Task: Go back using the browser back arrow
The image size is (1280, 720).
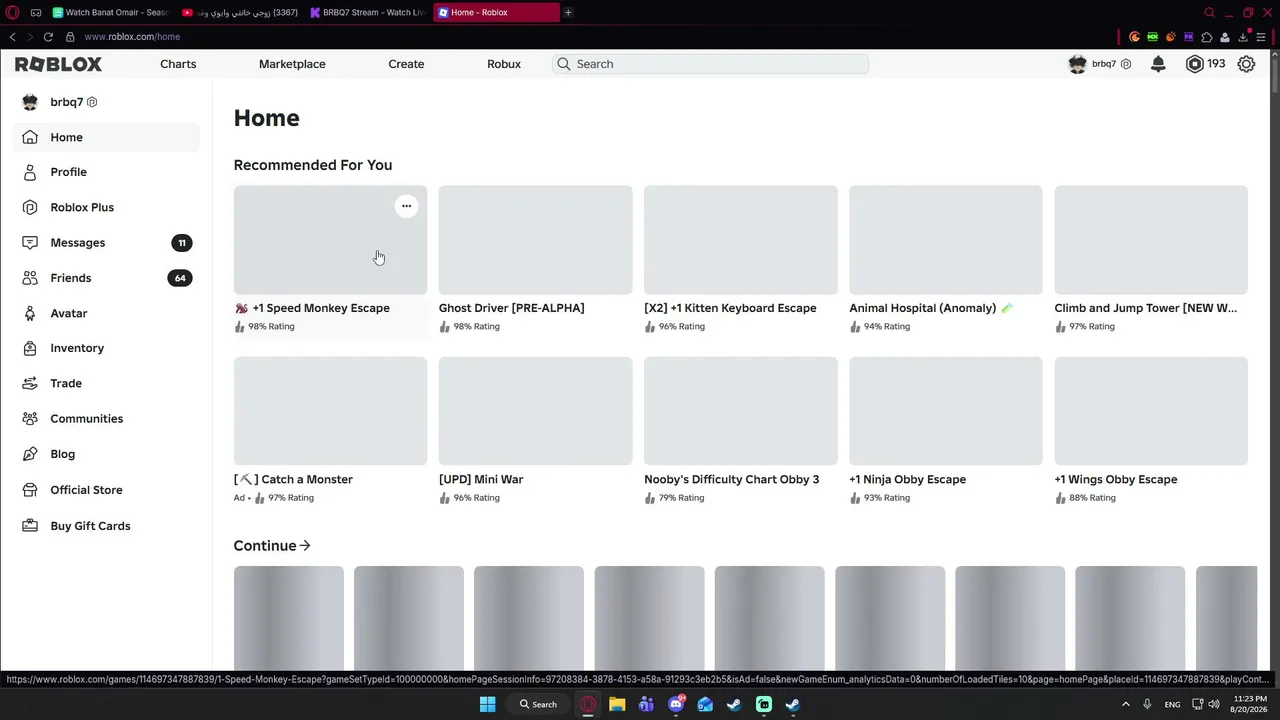Action: [12, 37]
